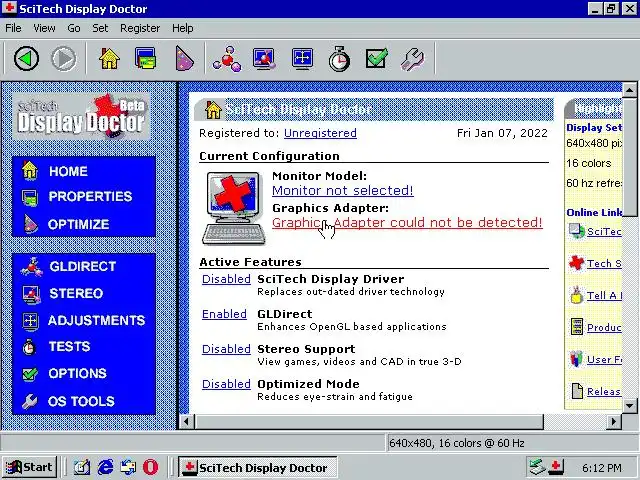Toggle Disabled link for Optimized Mode
640x480 pixels.
pyautogui.click(x=226, y=384)
